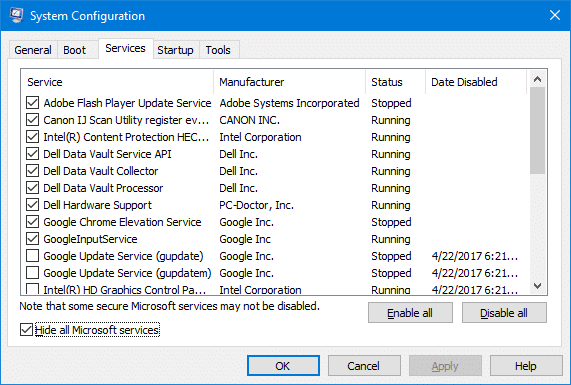Switch to the General tab
571x385 pixels.
point(33,50)
